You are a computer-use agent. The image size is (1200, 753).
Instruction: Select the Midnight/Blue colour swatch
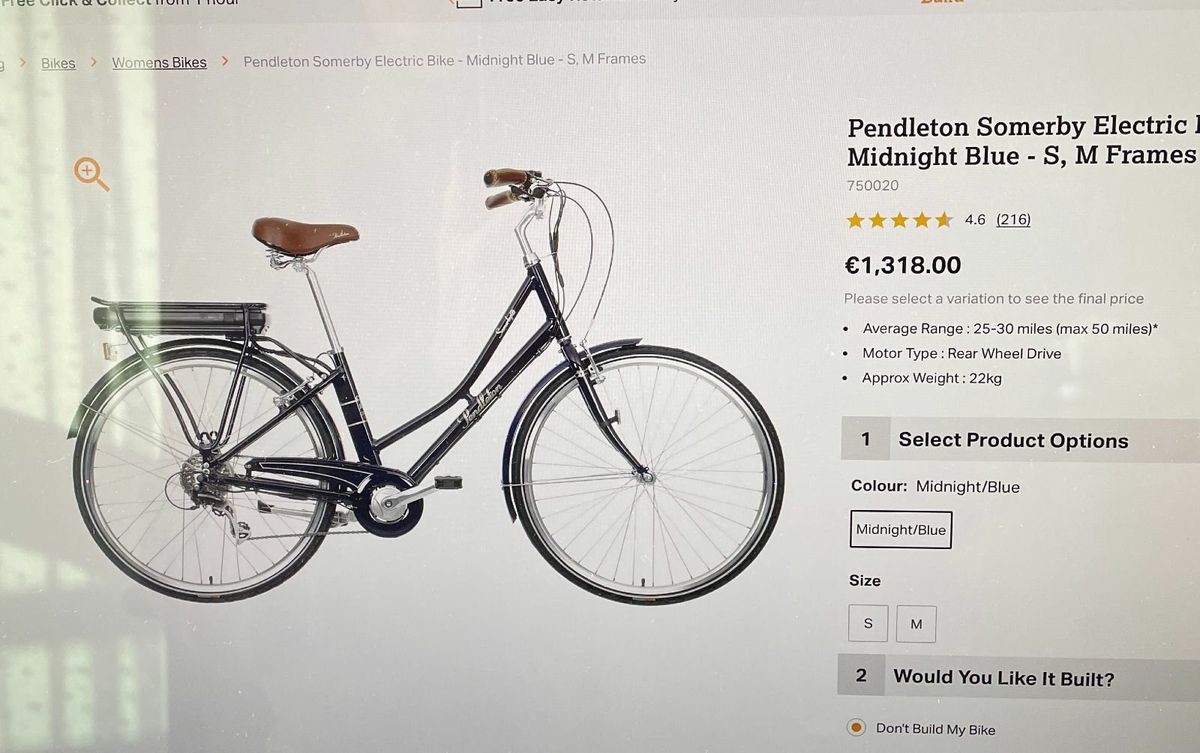coord(900,530)
